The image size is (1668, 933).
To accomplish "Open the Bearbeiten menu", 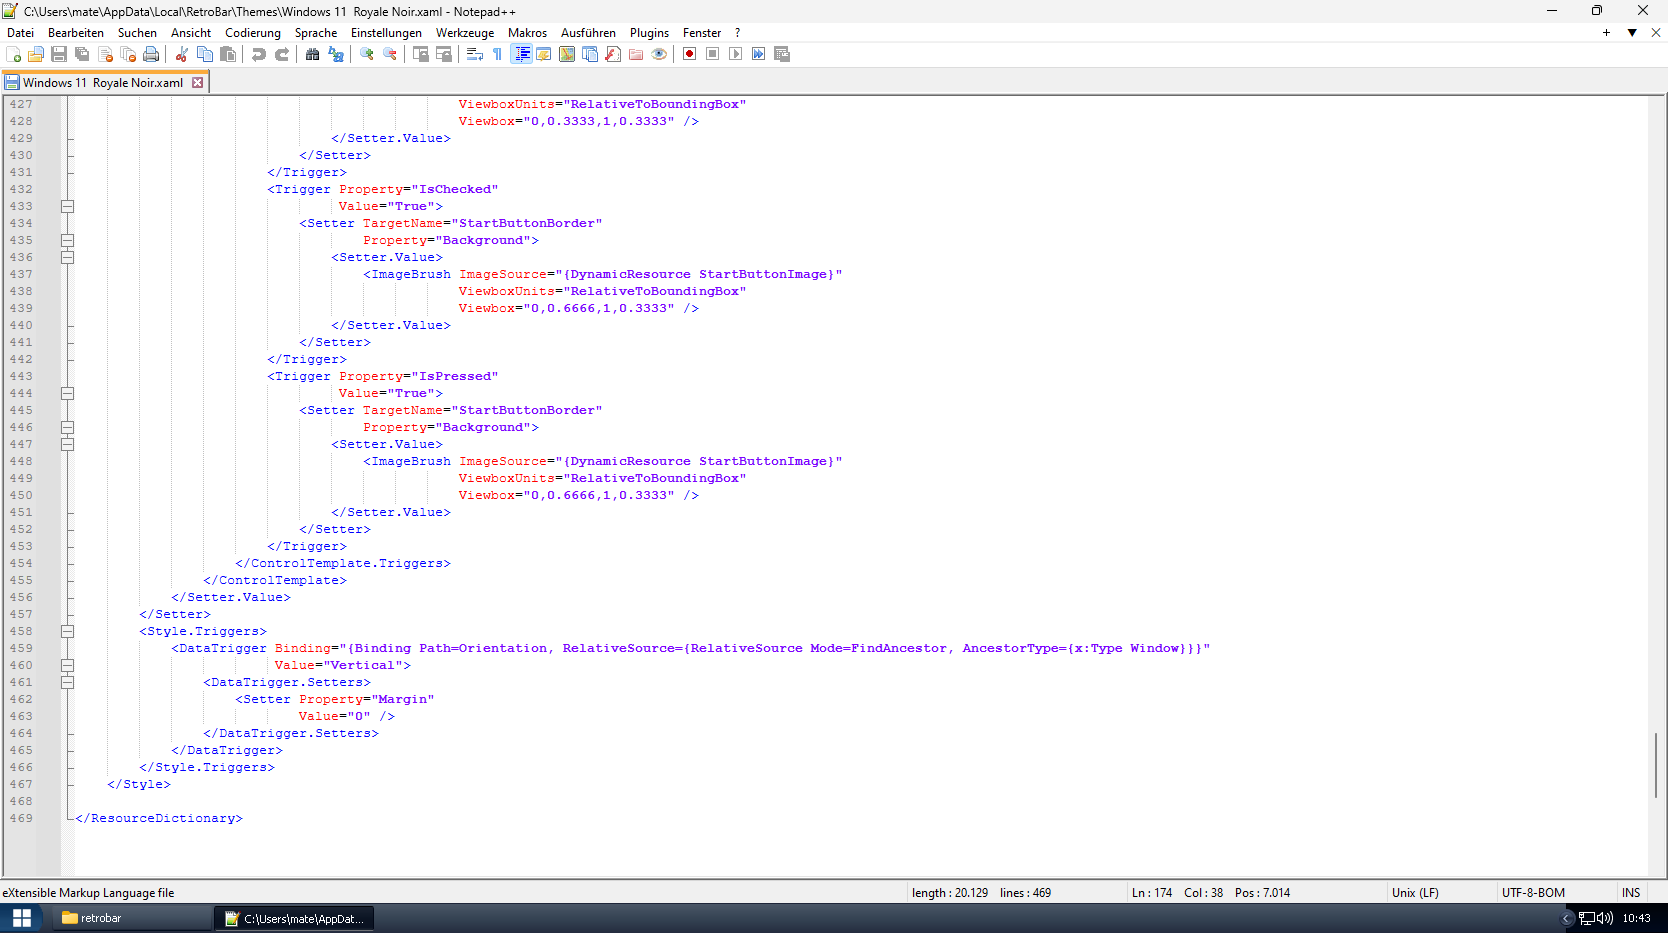I will [76, 33].
